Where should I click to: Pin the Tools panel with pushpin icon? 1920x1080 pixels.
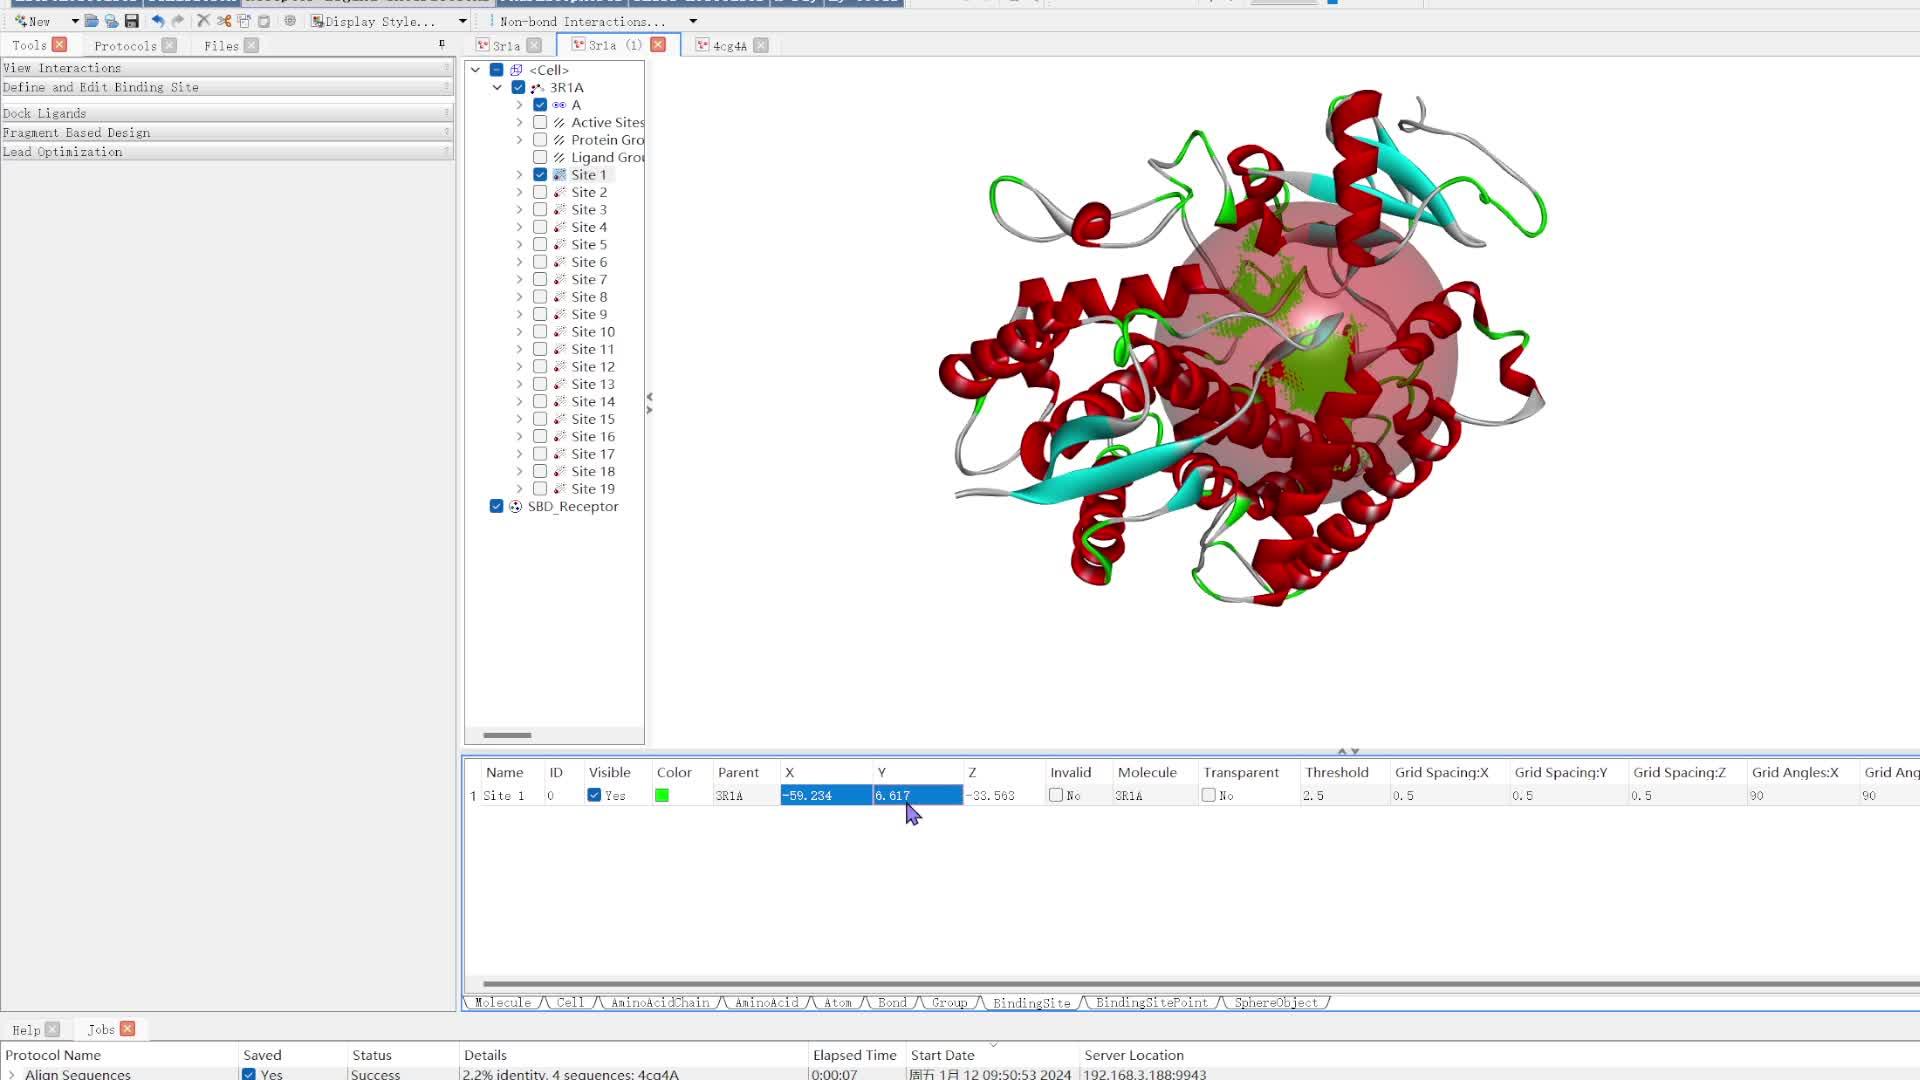pyautogui.click(x=442, y=44)
